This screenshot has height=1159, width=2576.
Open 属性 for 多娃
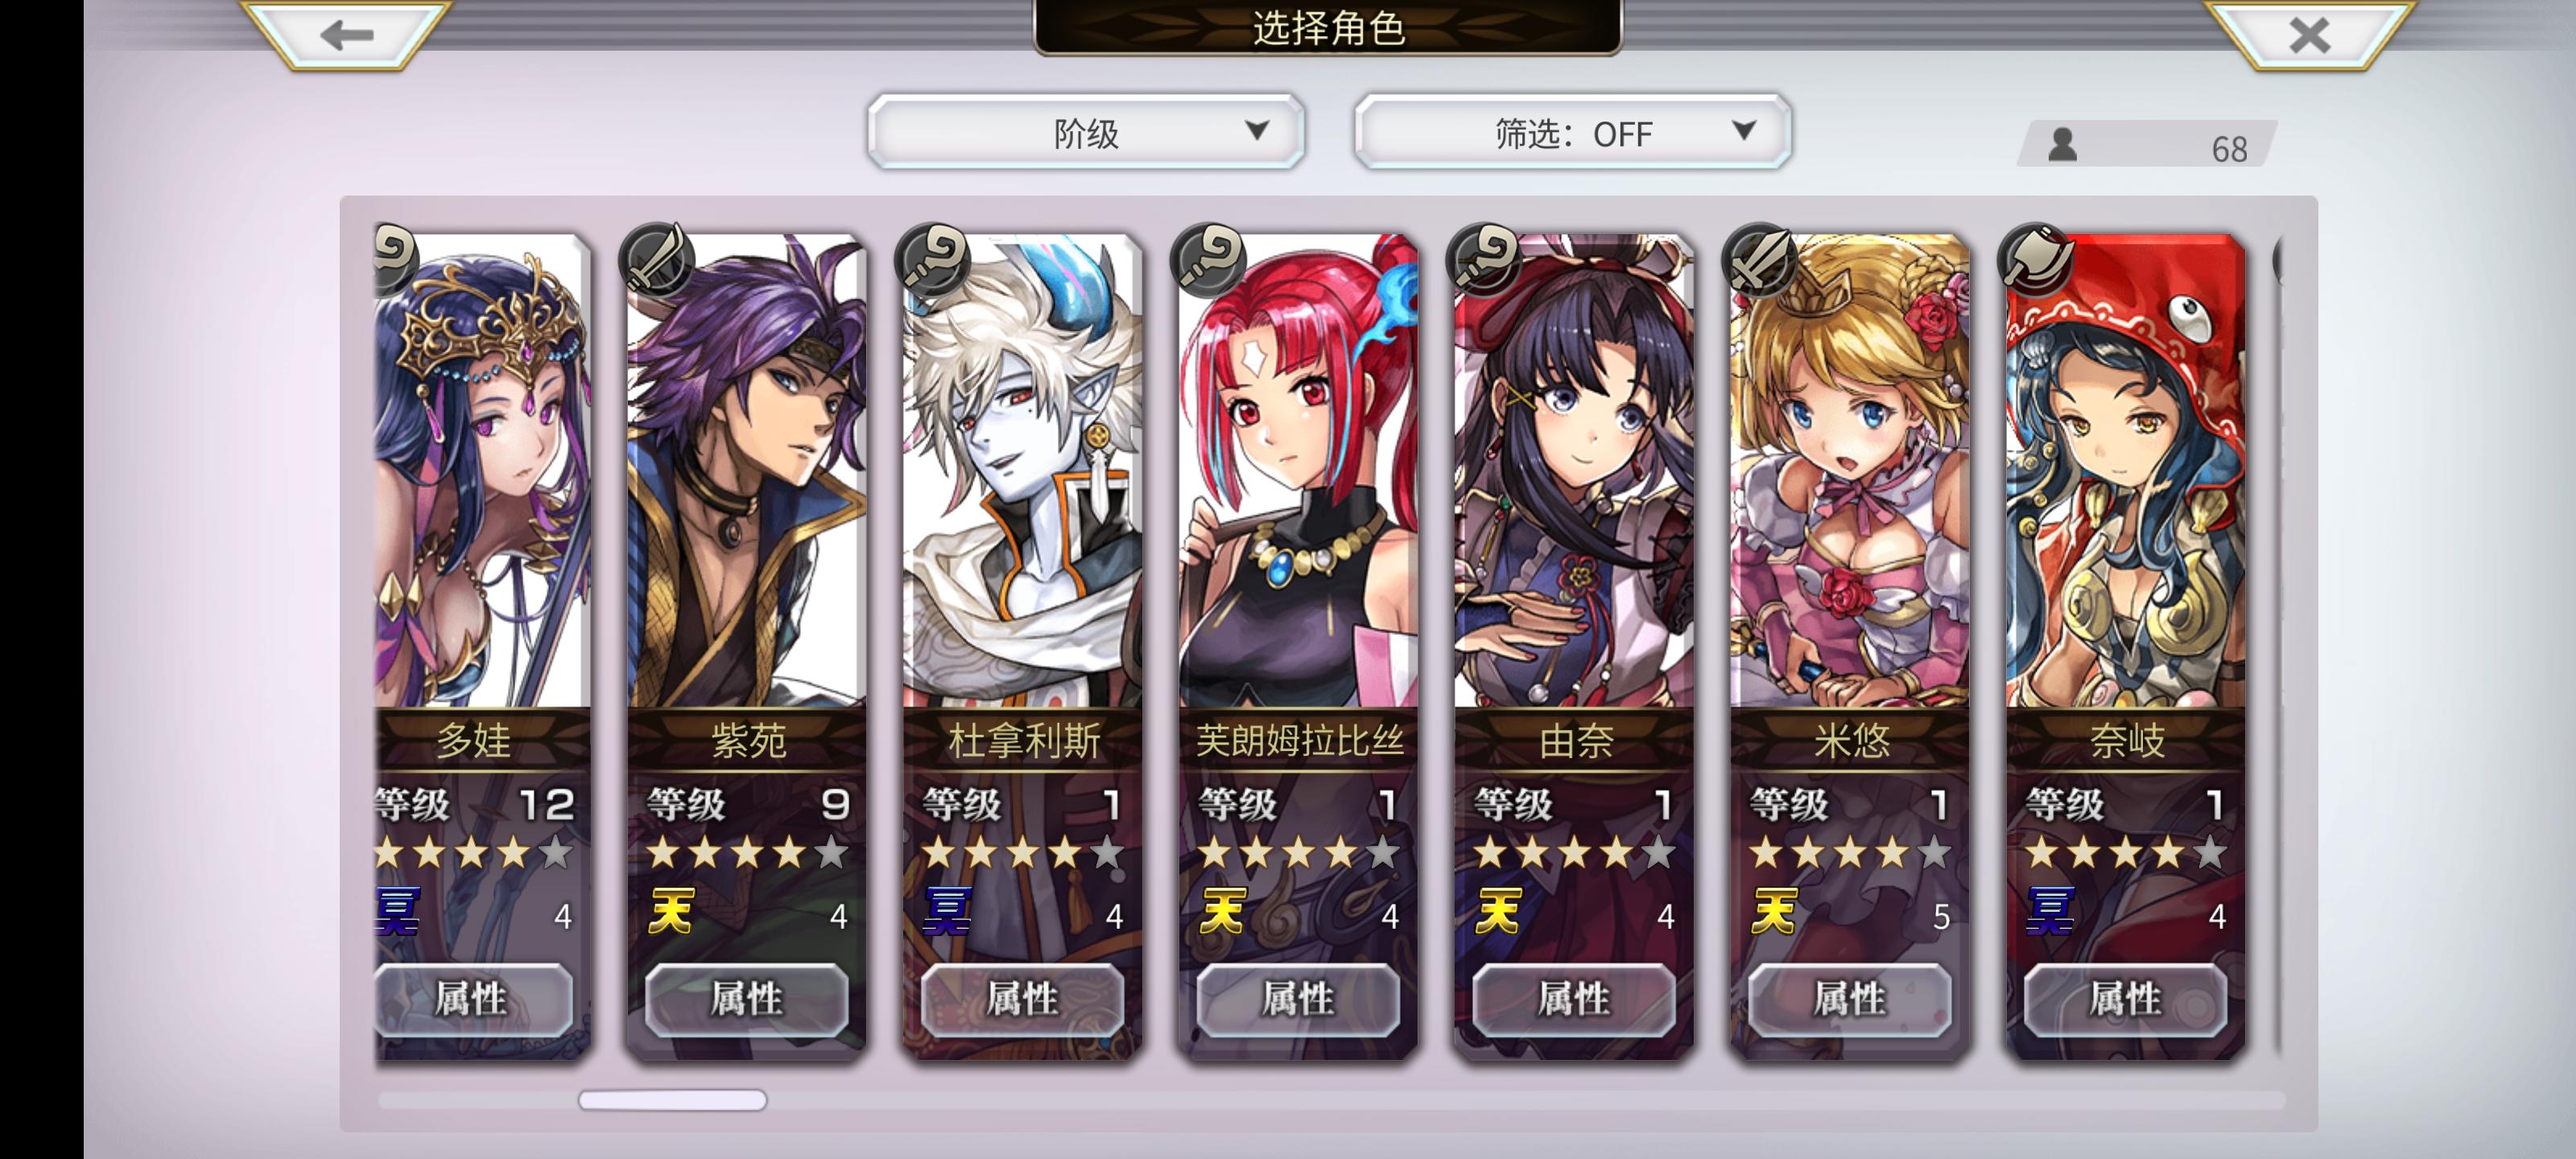tap(473, 999)
